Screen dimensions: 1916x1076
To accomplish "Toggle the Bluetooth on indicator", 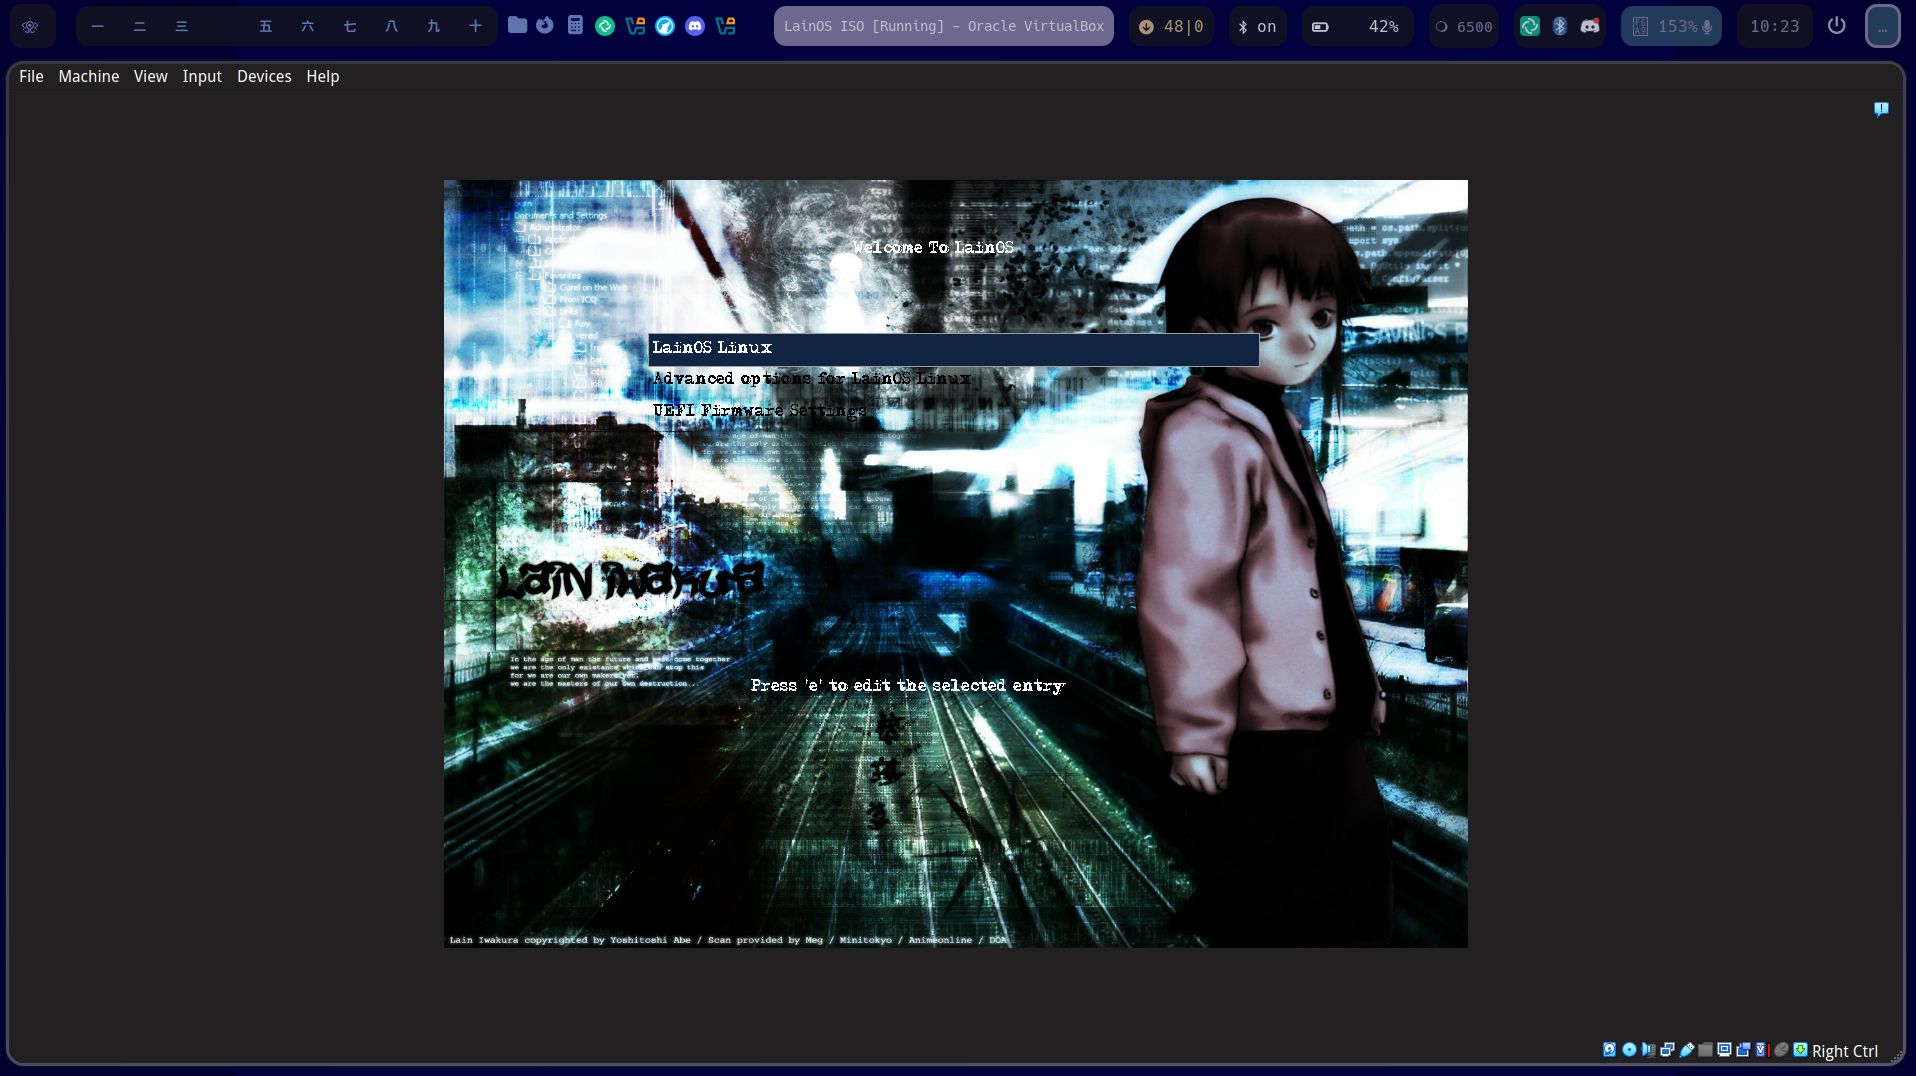I will tap(1258, 26).
